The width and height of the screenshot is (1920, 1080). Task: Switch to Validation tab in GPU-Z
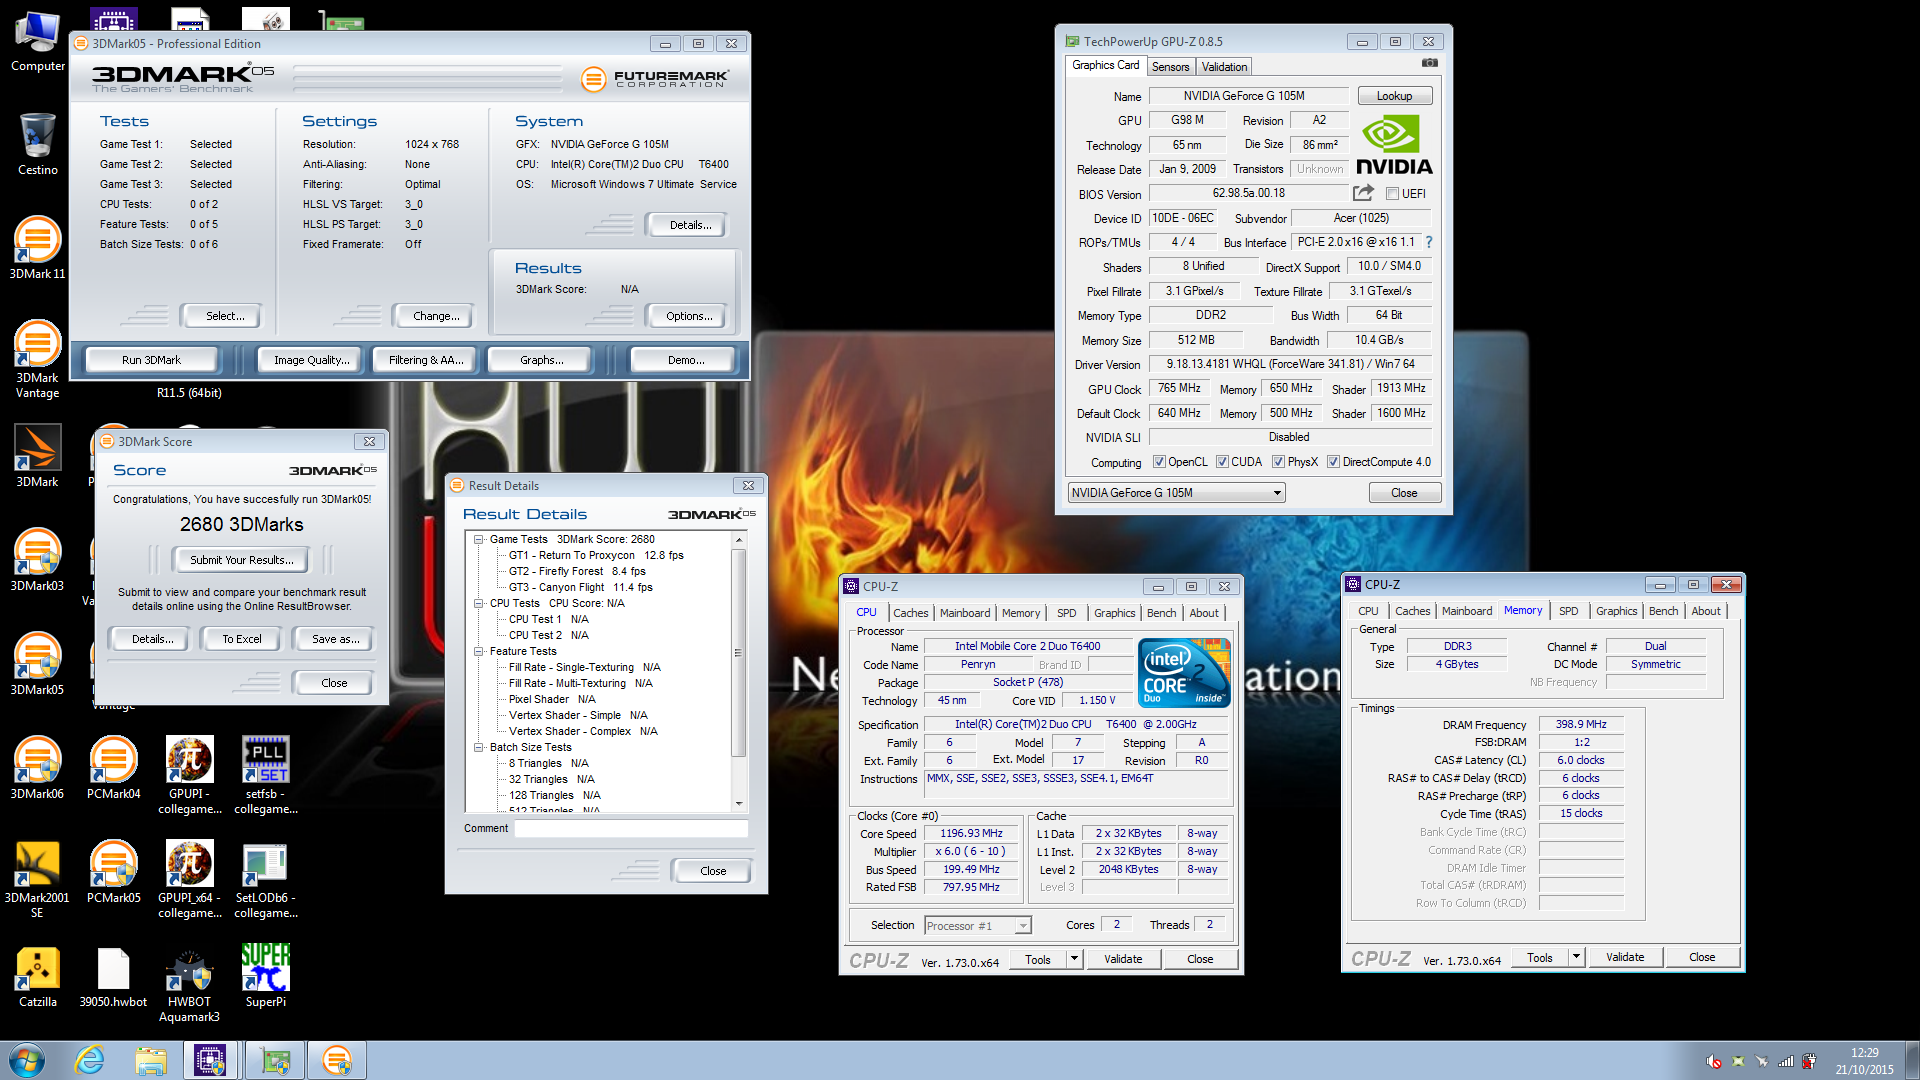pyautogui.click(x=1224, y=67)
